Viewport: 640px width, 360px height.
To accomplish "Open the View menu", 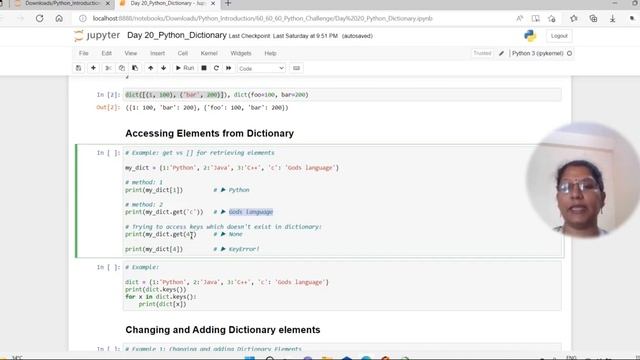I will click(131, 53).
